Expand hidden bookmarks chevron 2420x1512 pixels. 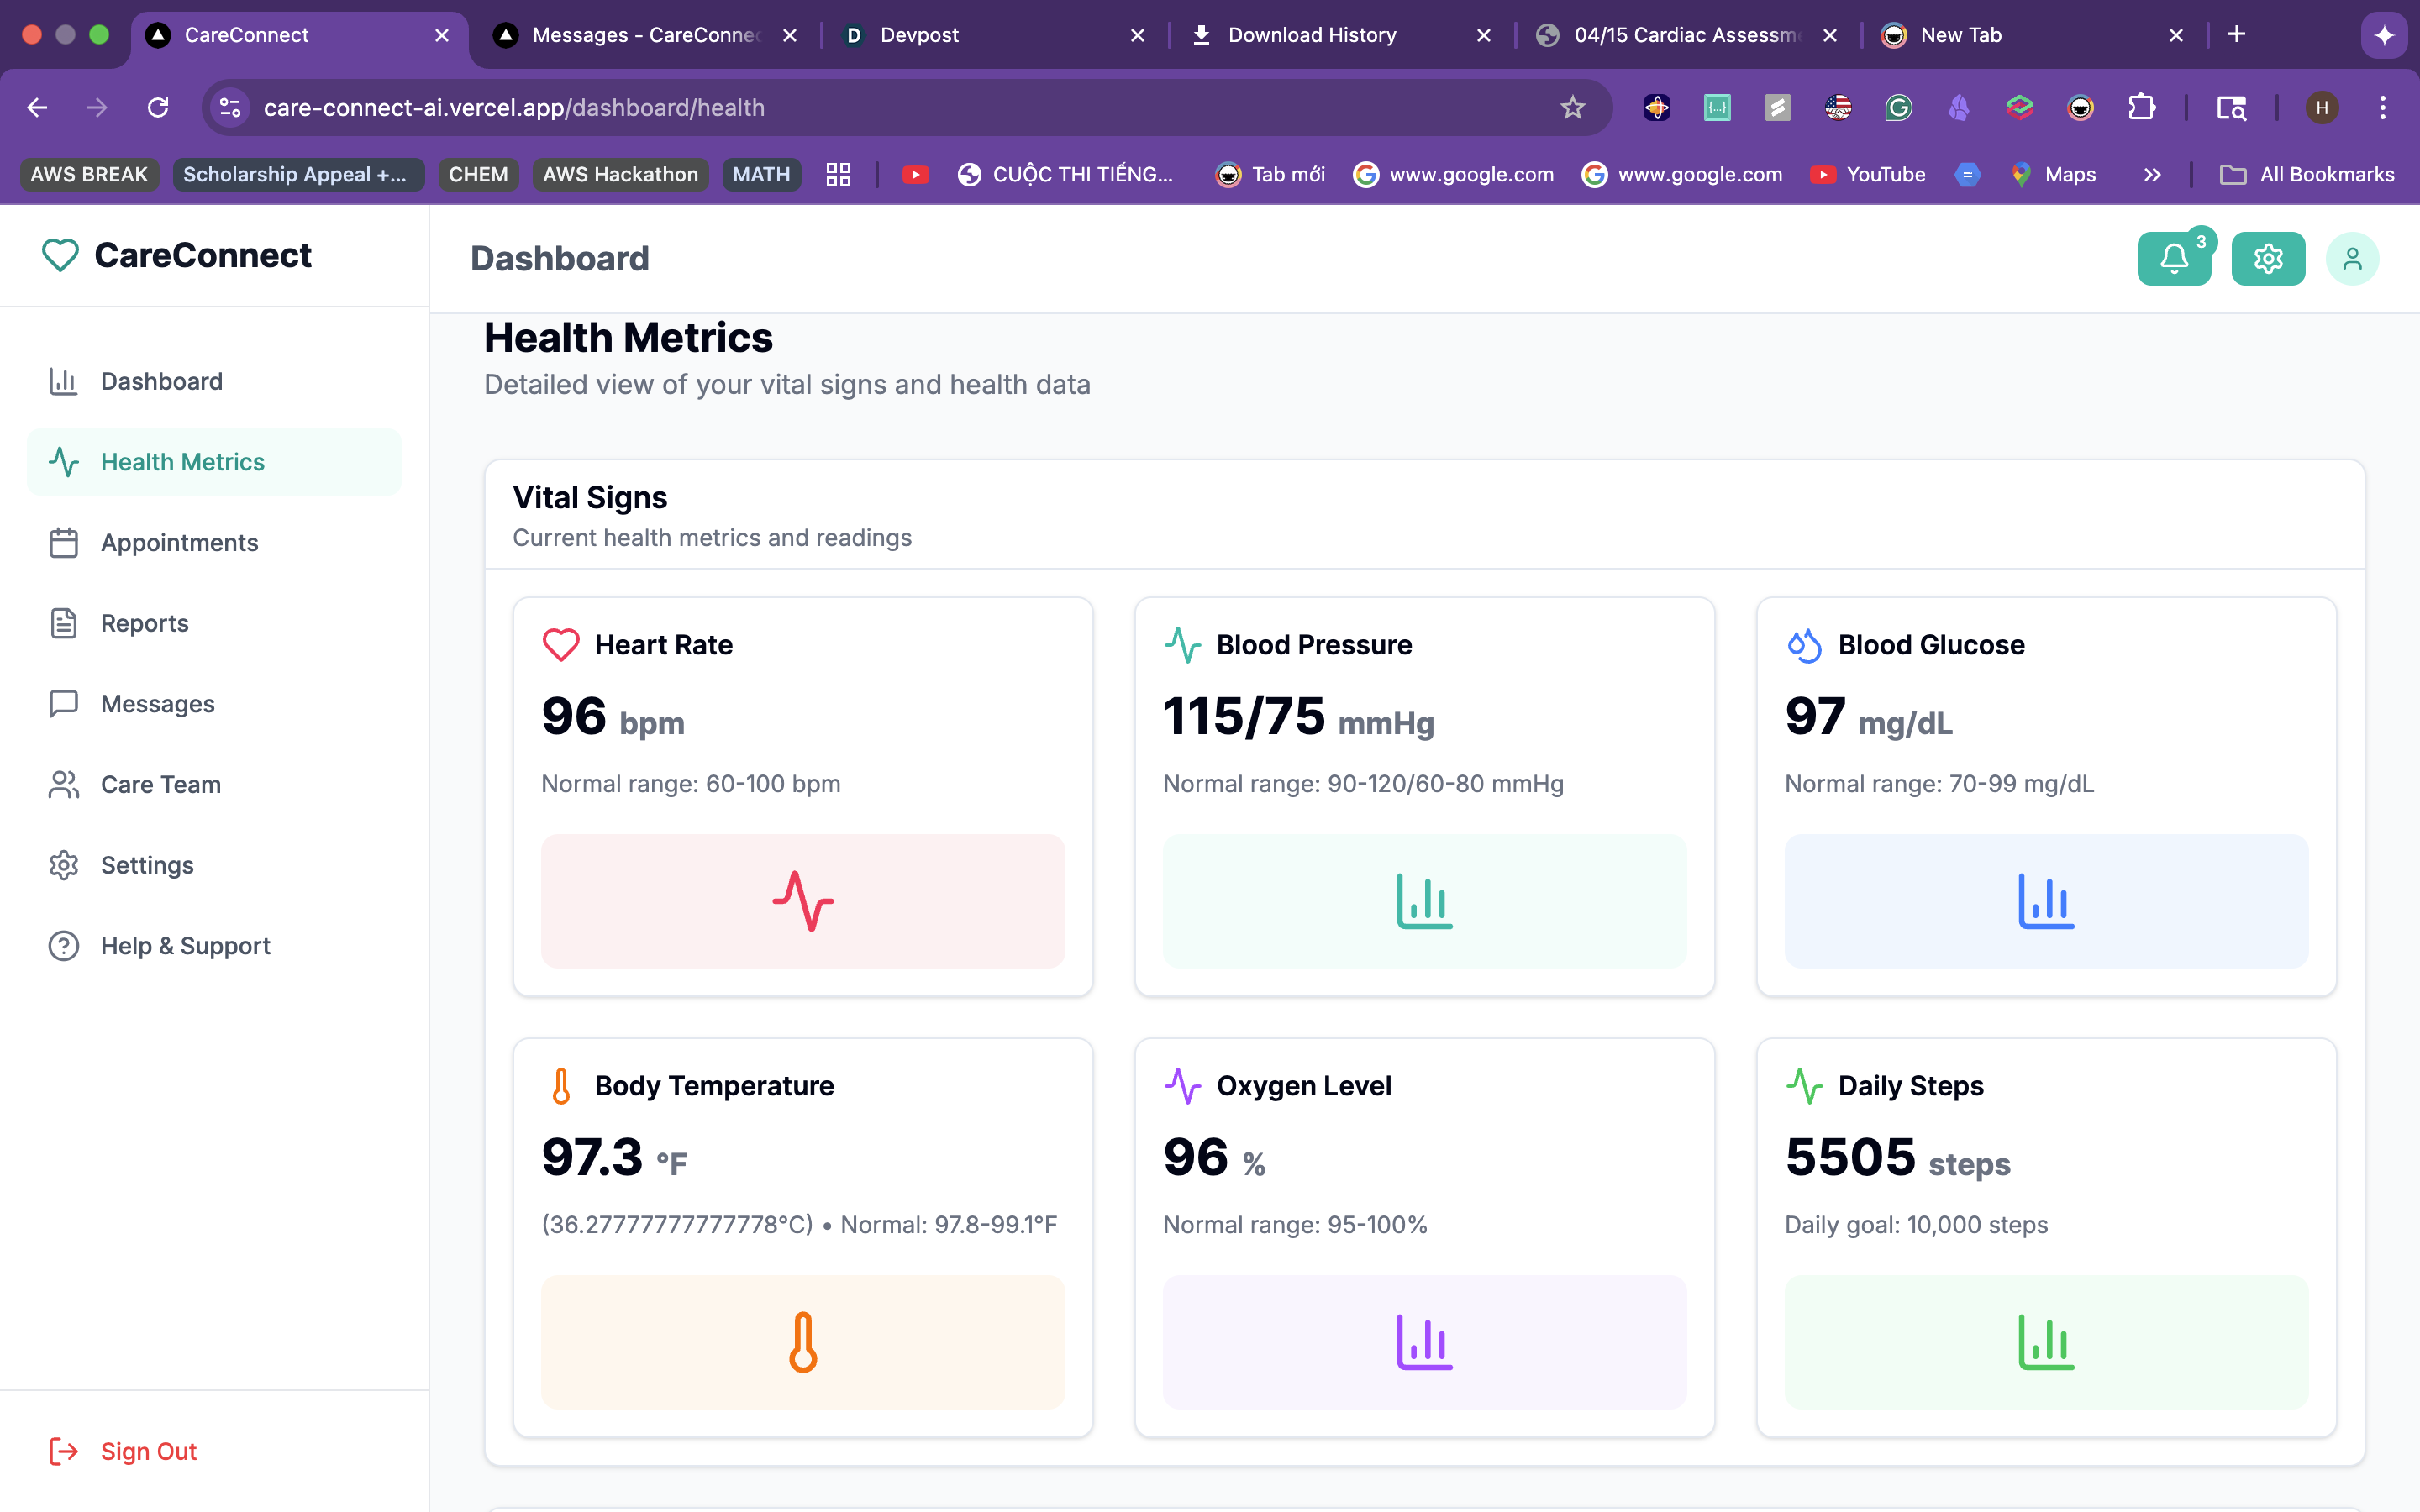2152,175
